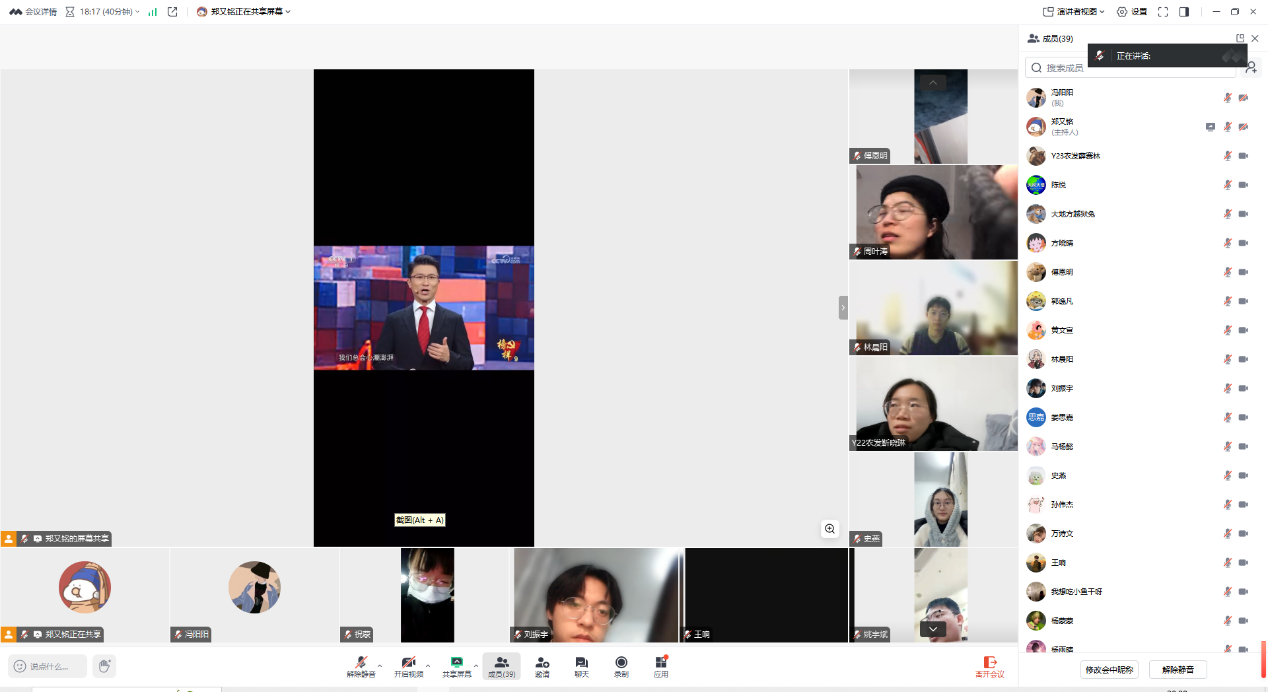The image size is (1268, 692).
Task: Enter full screen mode via top bar icon
Action: click(1163, 12)
